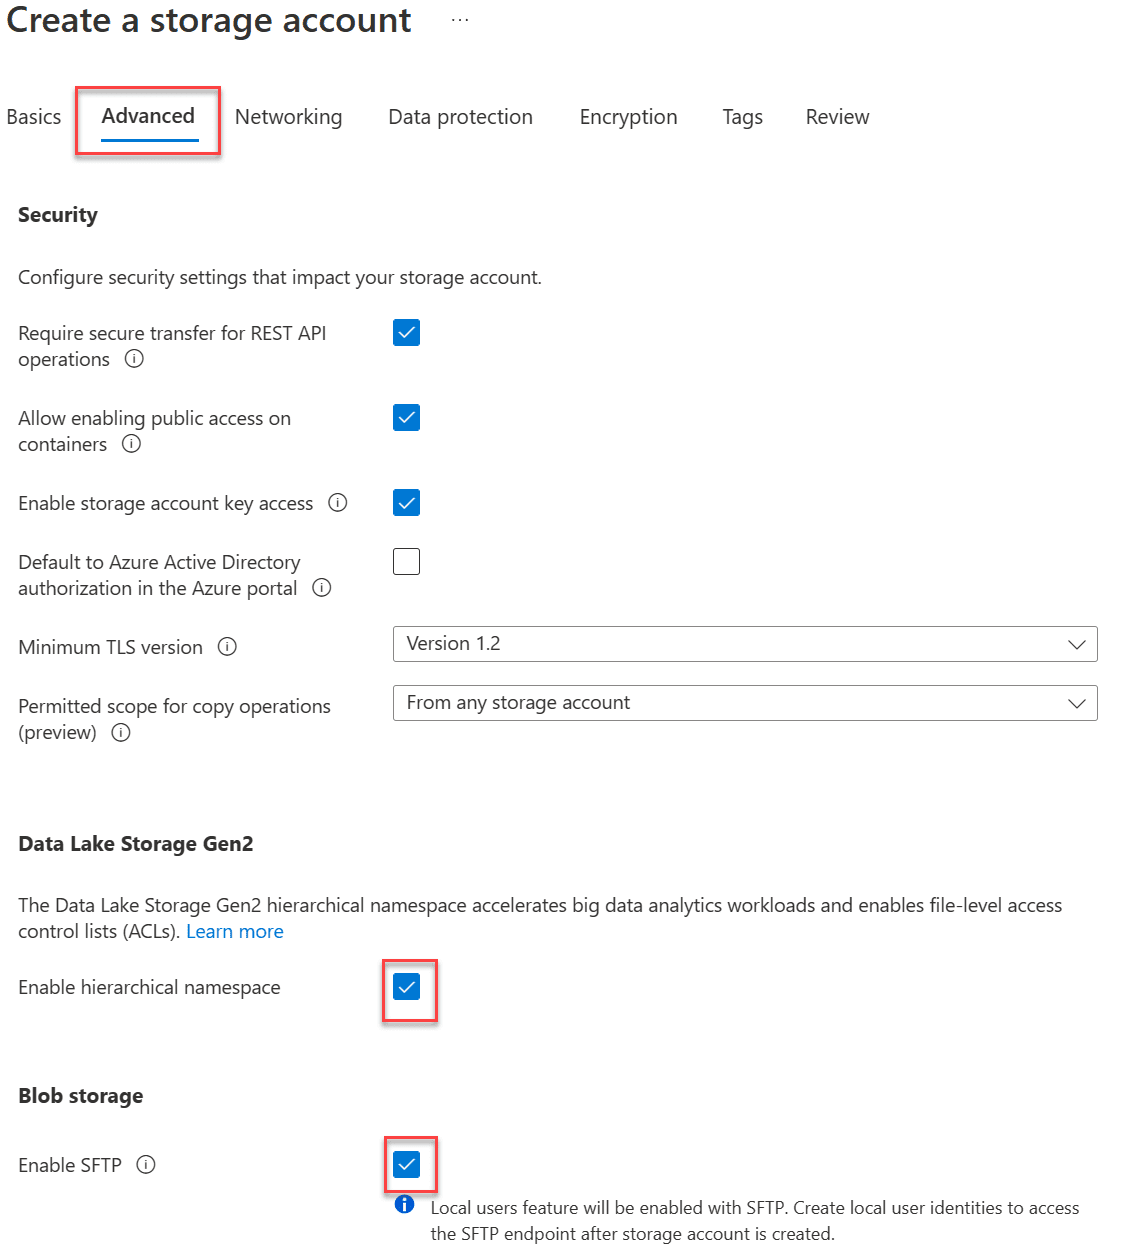Go to the Networking tab

click(288, 117)
